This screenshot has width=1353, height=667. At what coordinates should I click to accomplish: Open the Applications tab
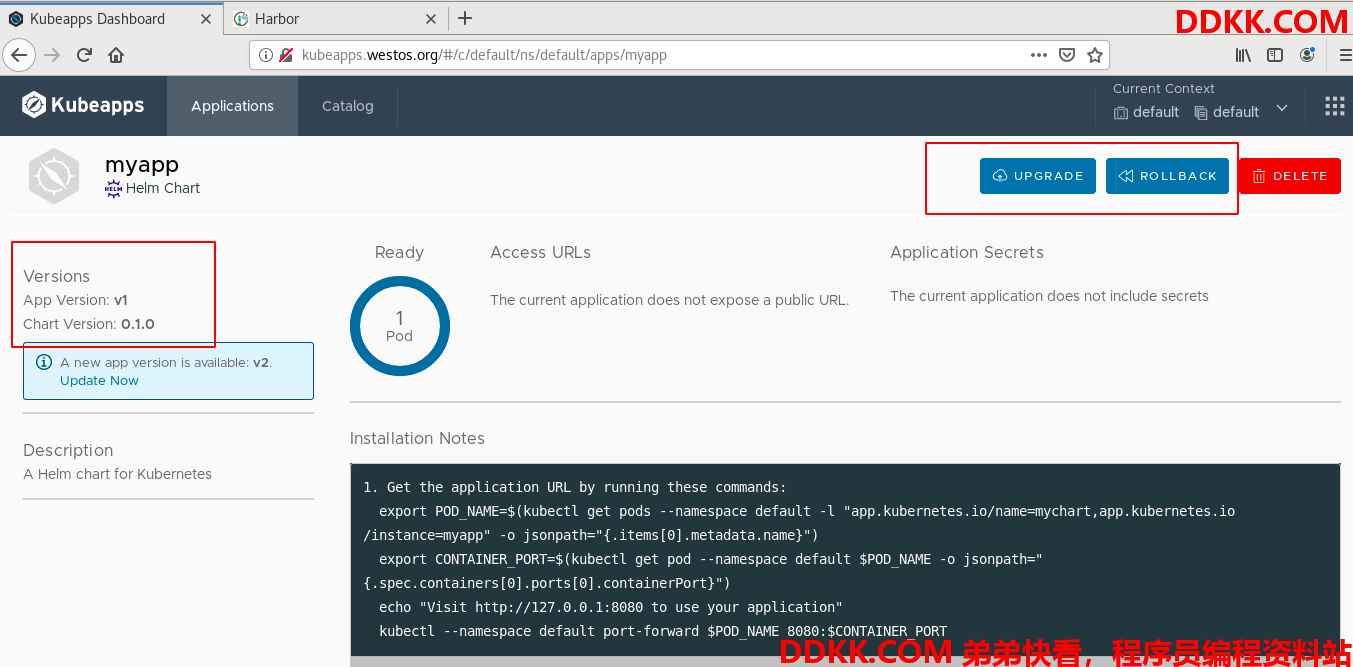click(232, 106)
